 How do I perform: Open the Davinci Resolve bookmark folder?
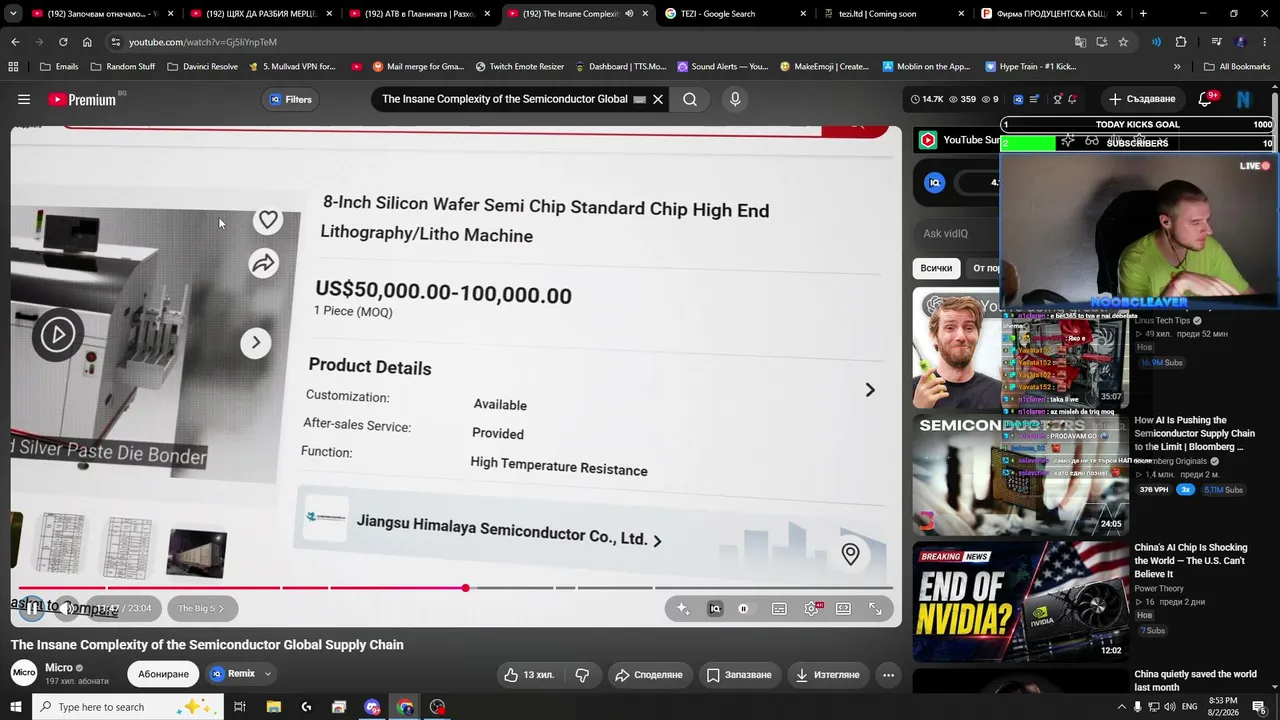[203, 67]
